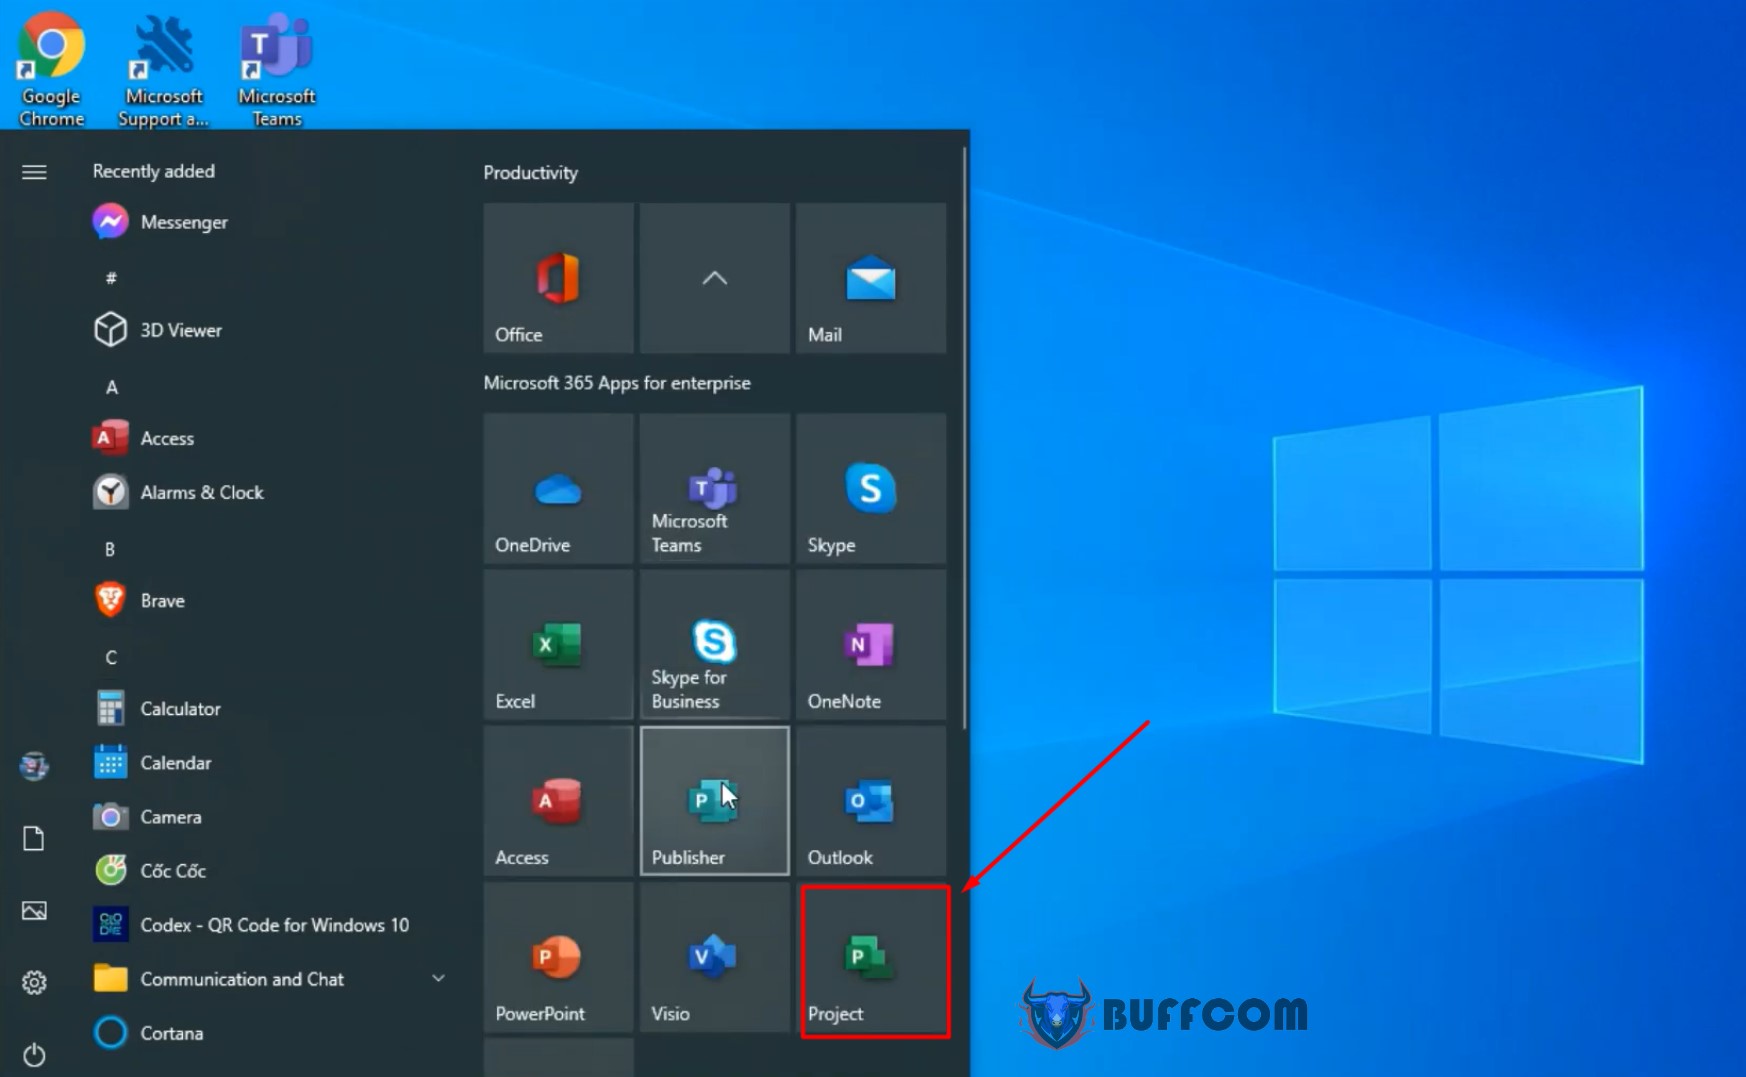Launch Skype for Business tile
Image resolution: width=1746 pixels, height=1077 pixels.
click(714, 645)
